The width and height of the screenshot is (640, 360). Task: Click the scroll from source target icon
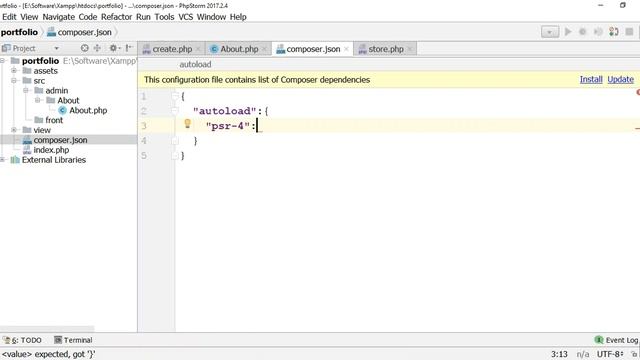click(84, 48)
